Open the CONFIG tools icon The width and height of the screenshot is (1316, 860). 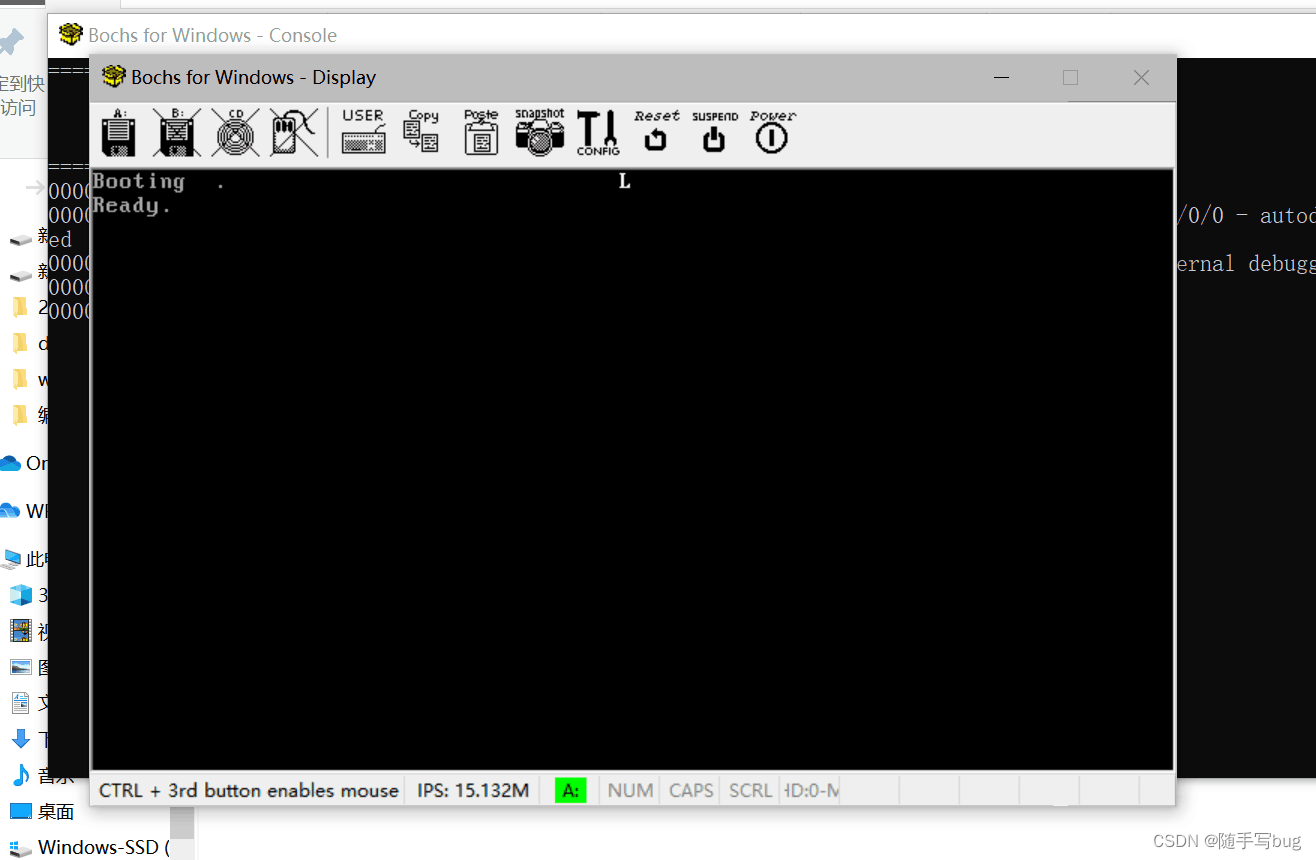598,132
